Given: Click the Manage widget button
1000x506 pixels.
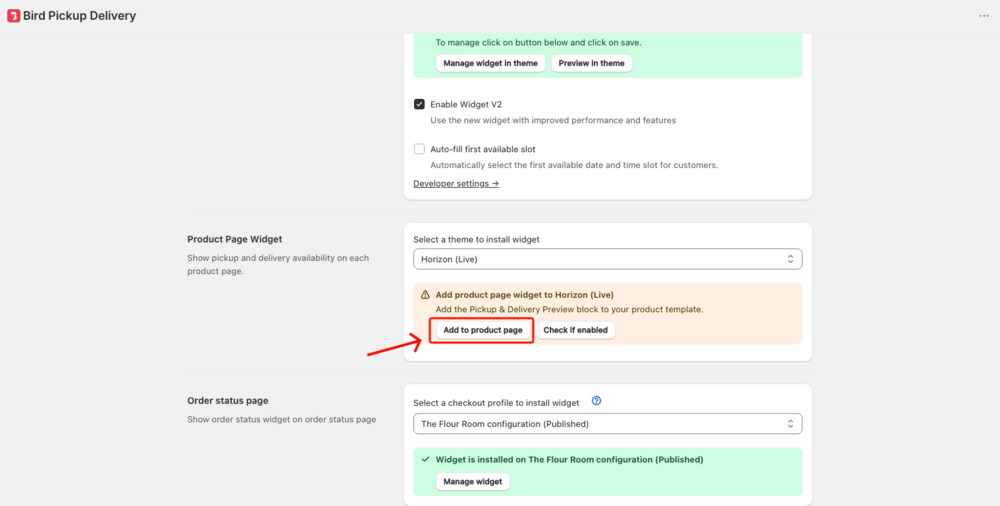Looking at the screenshot, I should (473, 481).
